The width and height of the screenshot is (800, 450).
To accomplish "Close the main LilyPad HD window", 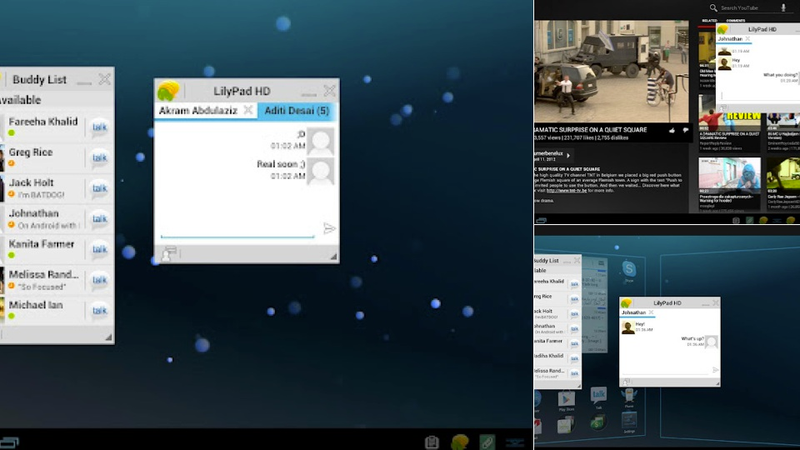I will pyautogui.click(x=330, y=91).
